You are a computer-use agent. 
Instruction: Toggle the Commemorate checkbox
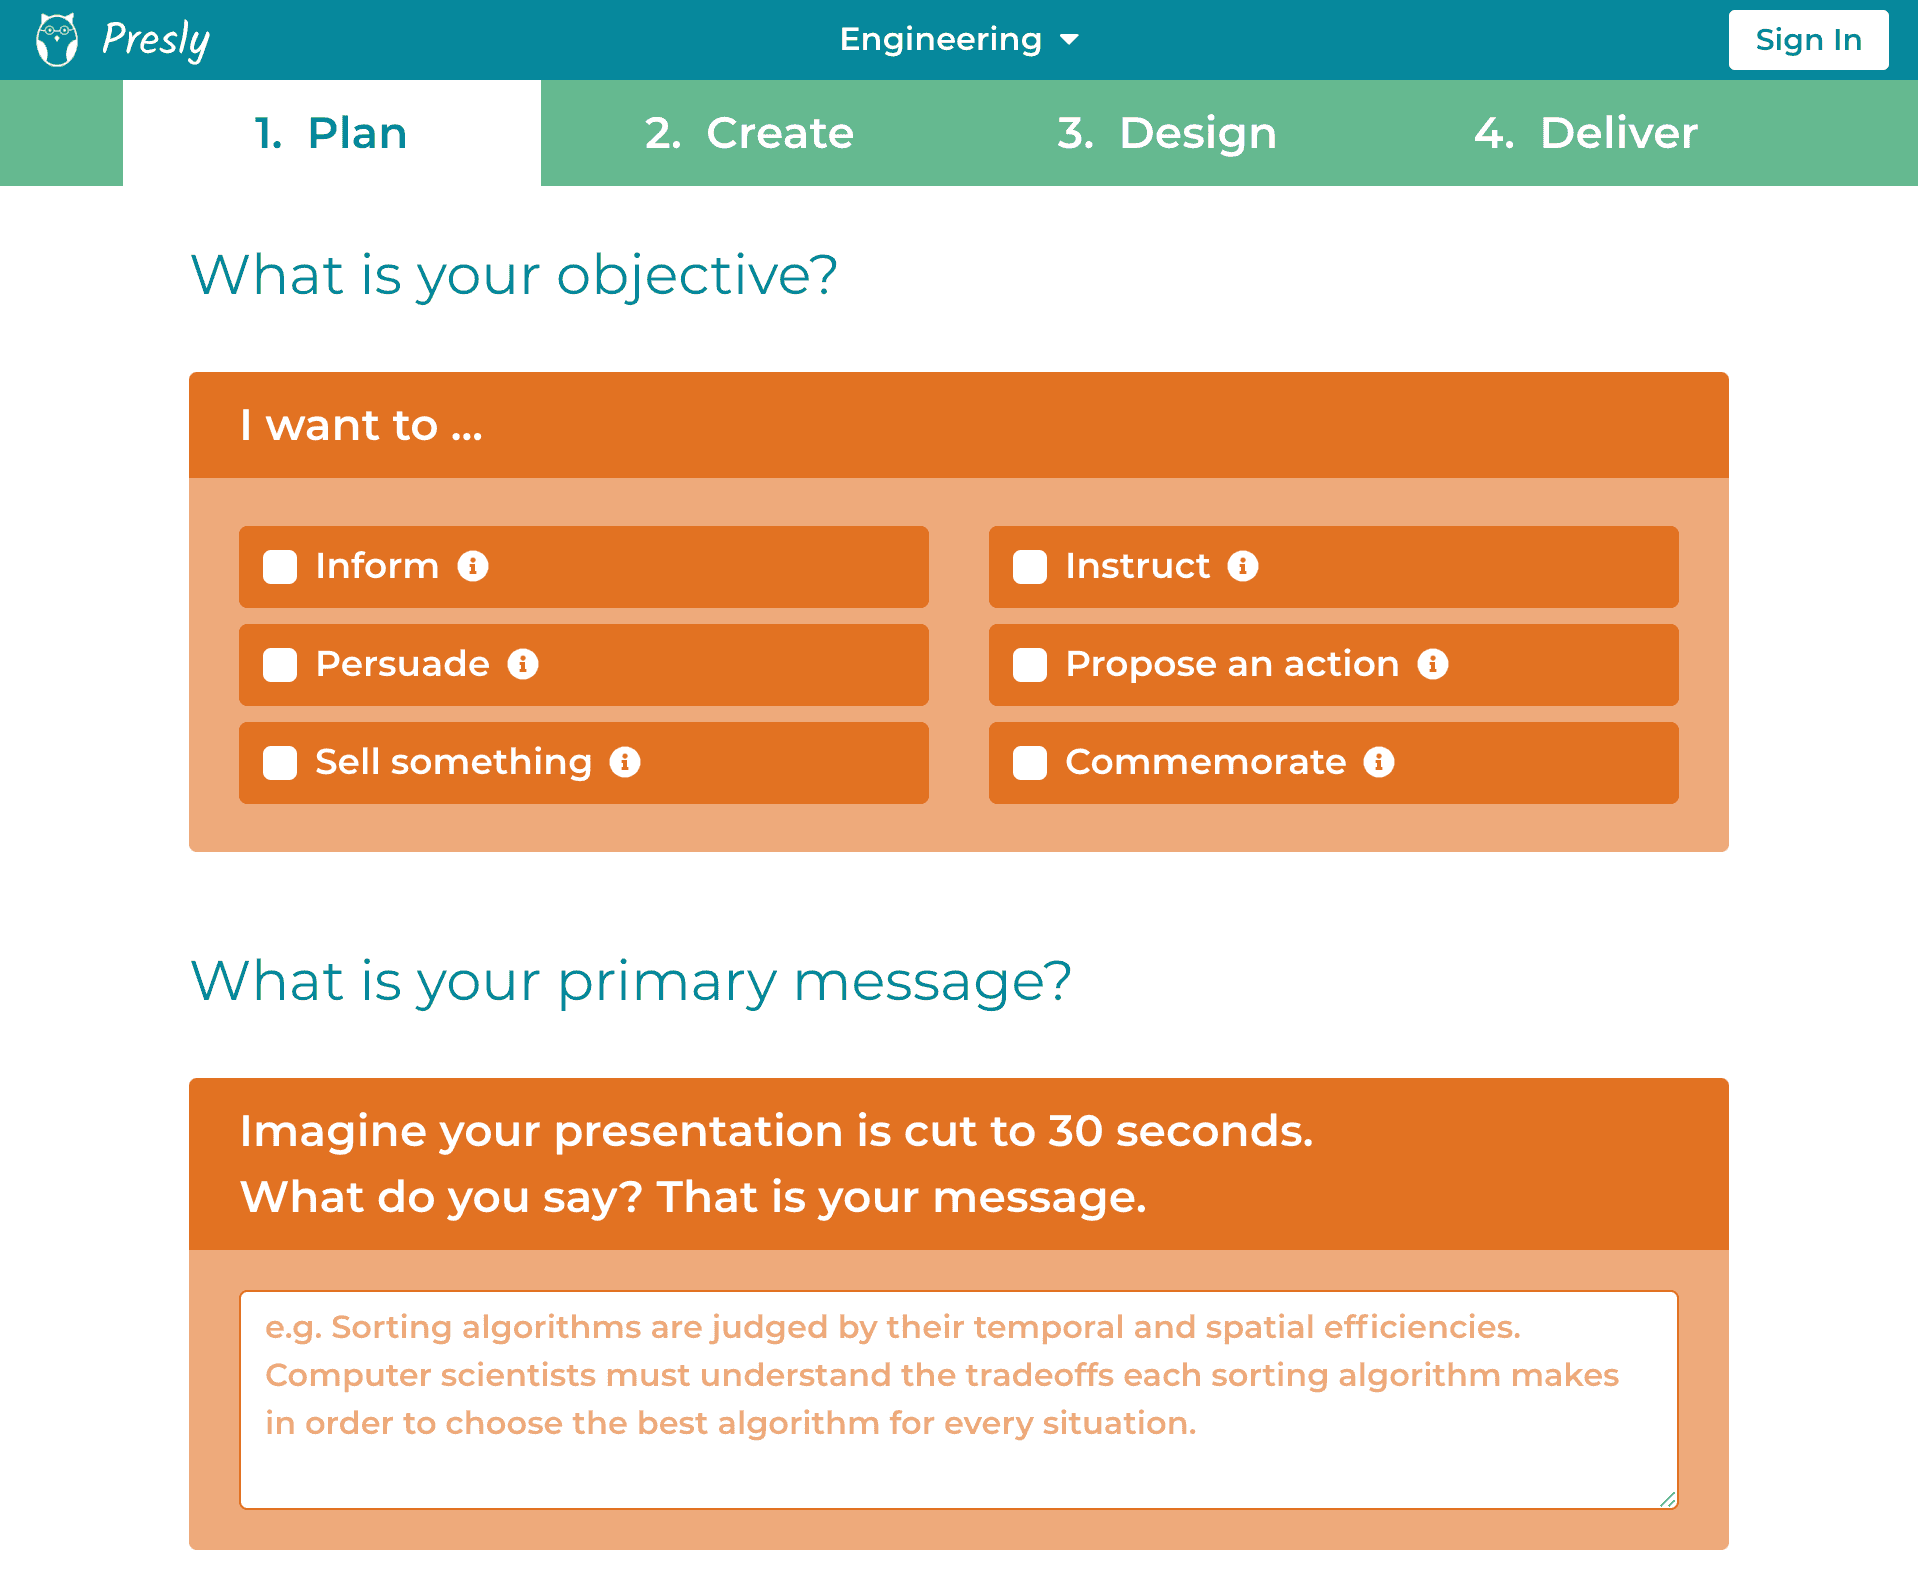coord(1030,763)
